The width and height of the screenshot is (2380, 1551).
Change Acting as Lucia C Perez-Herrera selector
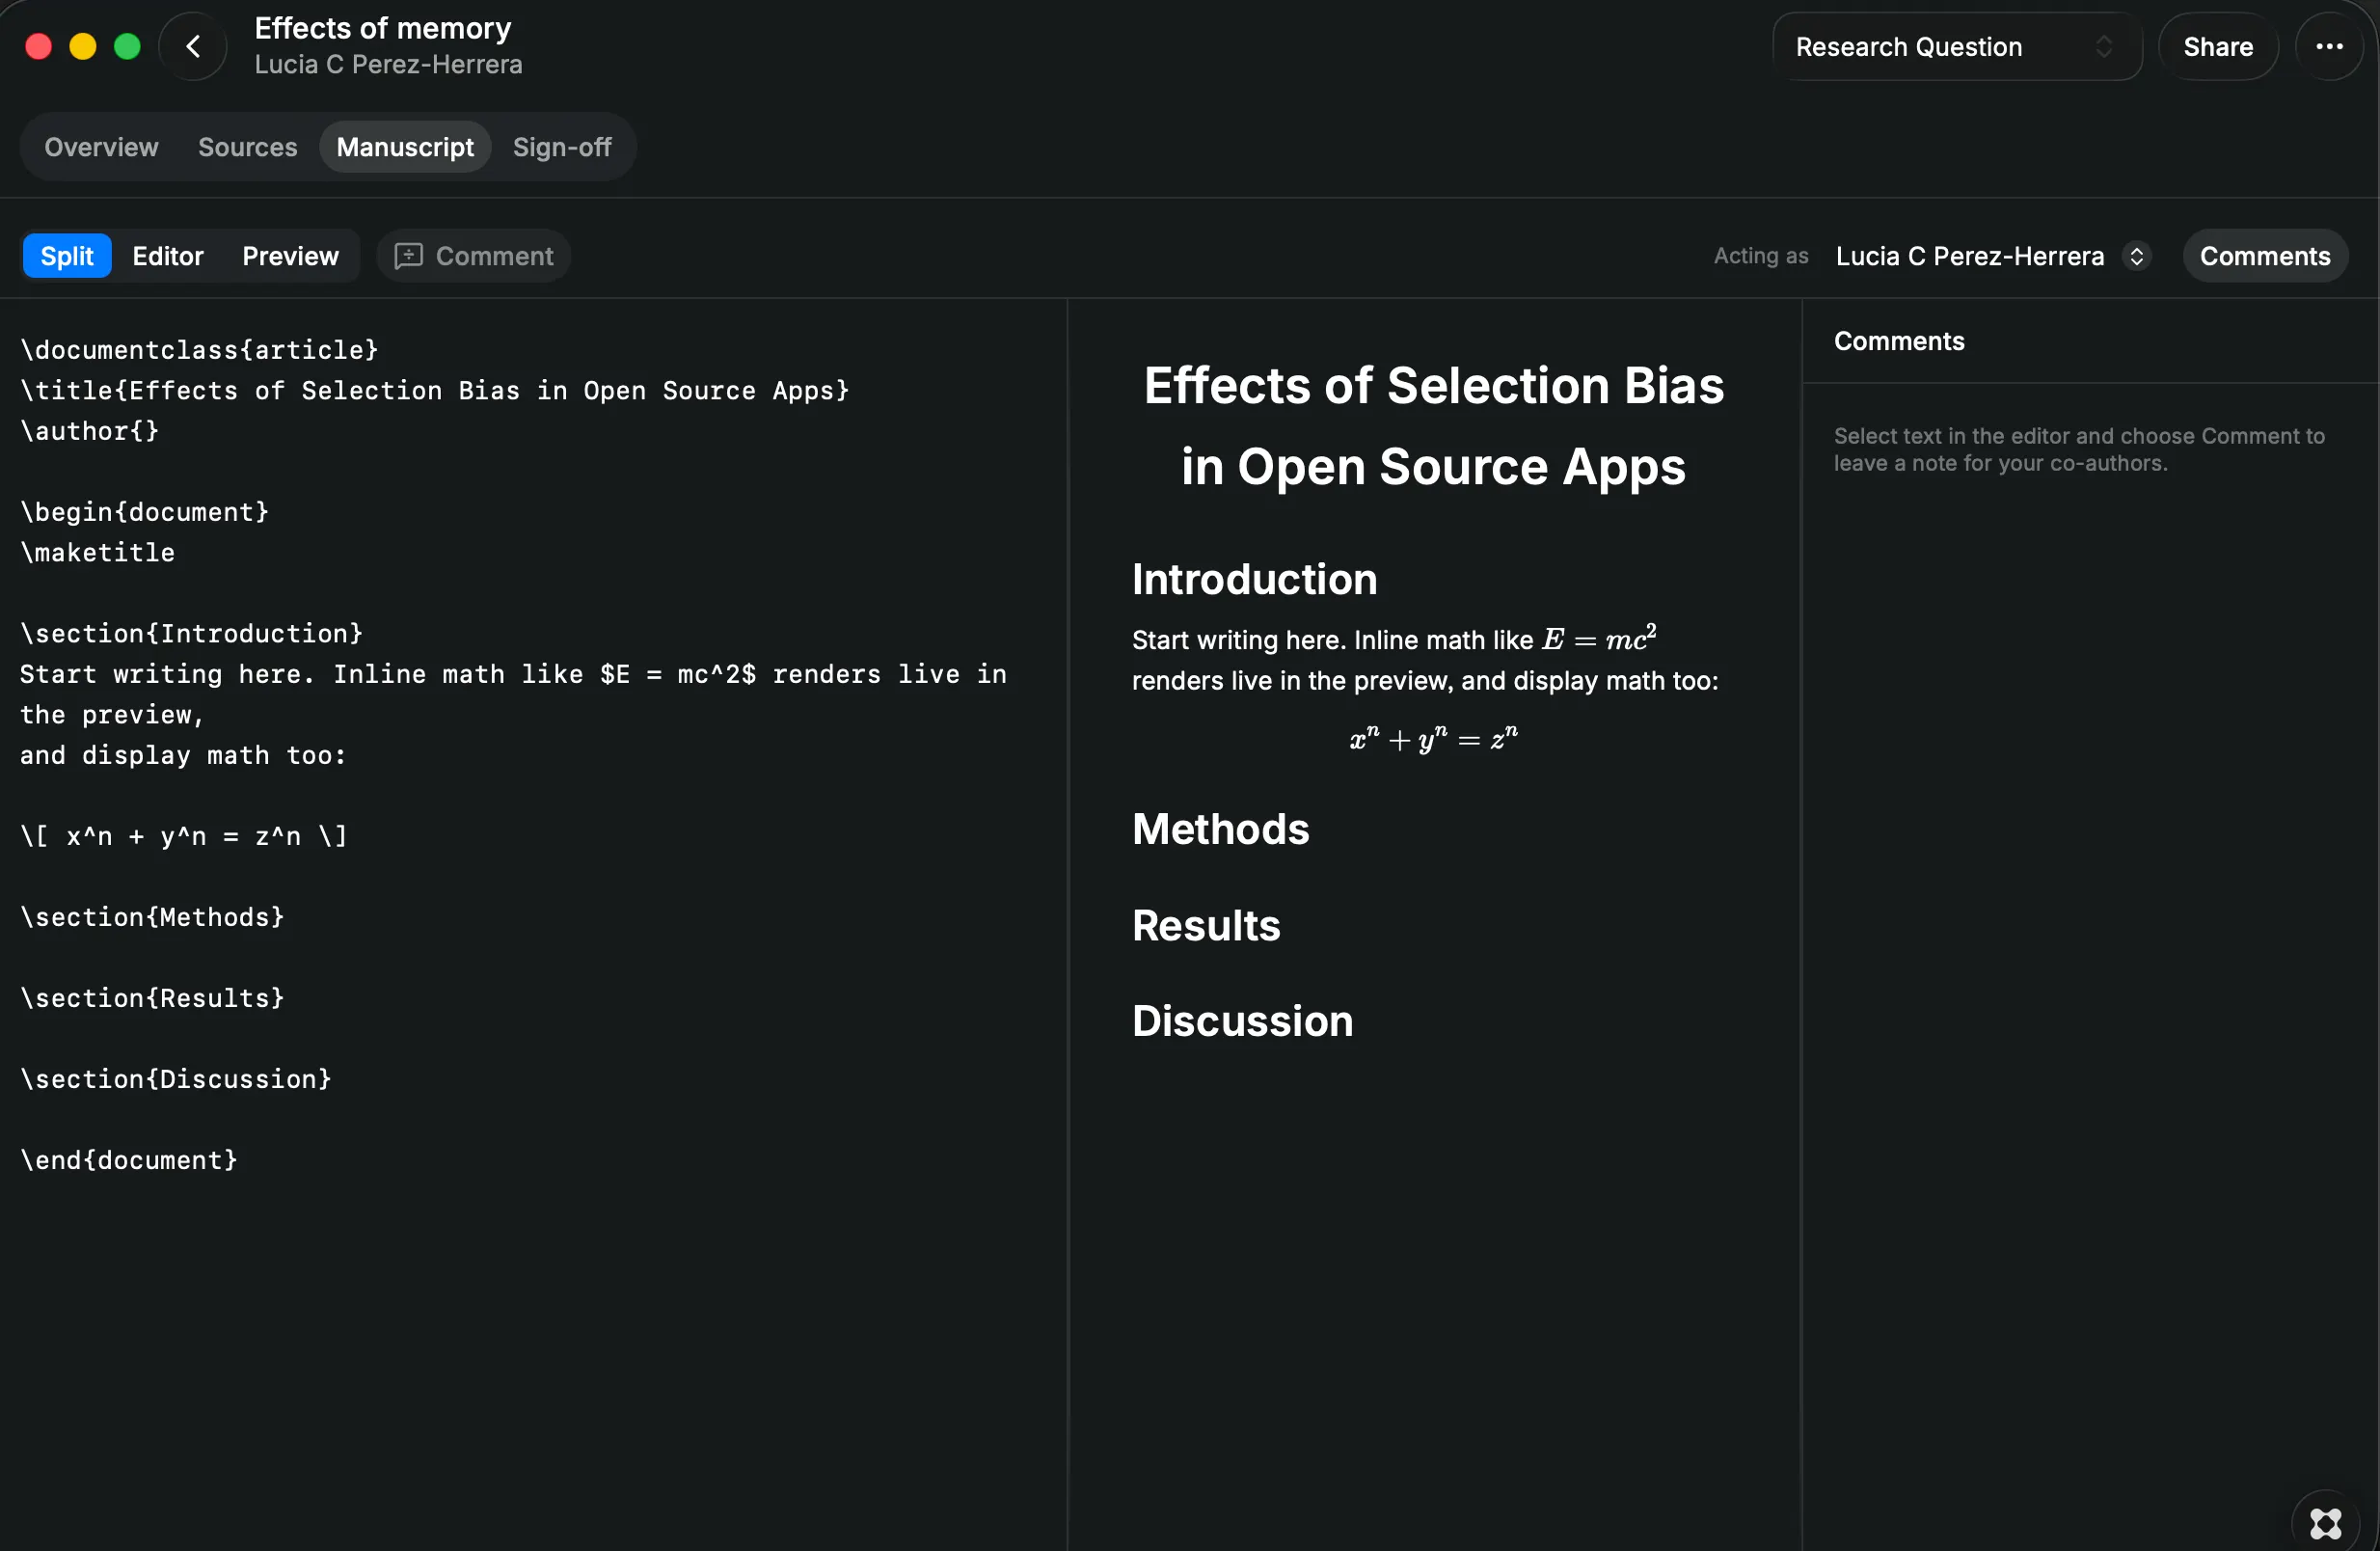point(1992,256)
